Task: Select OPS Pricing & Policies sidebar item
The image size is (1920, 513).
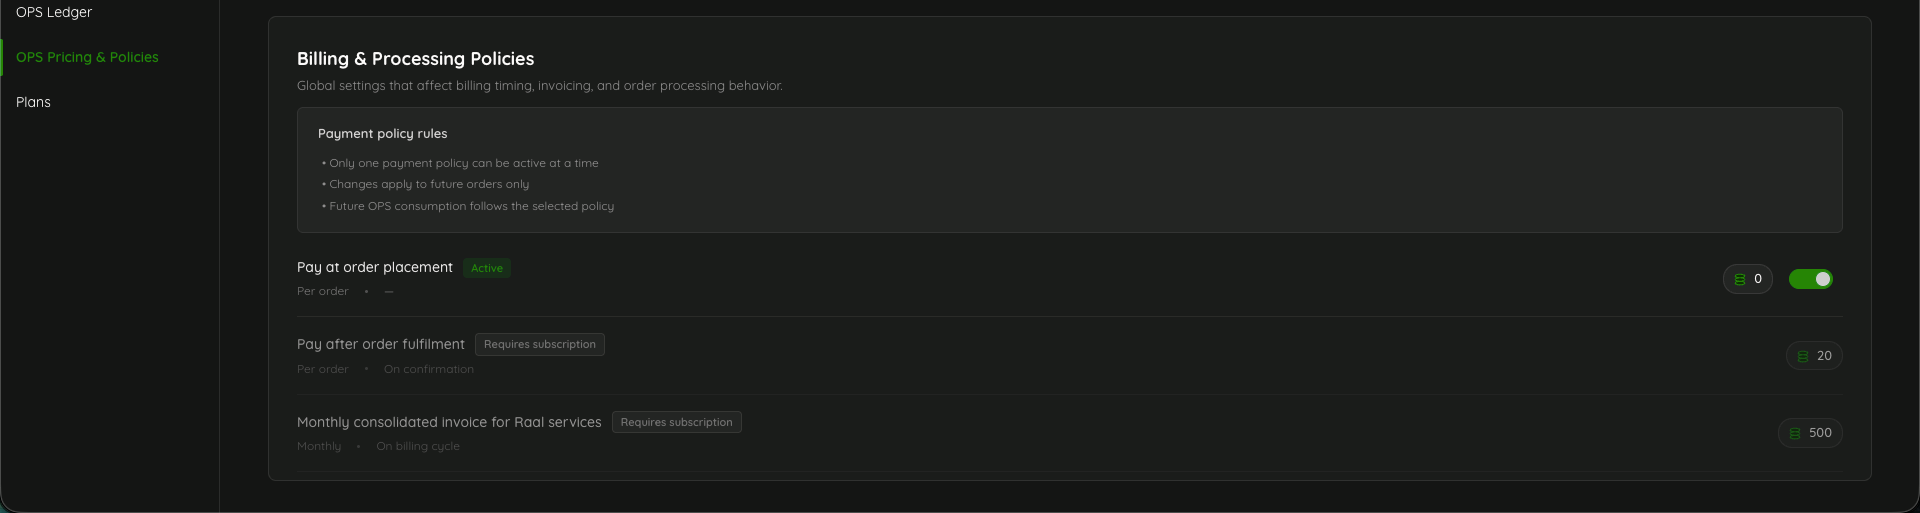Action: 87,57
